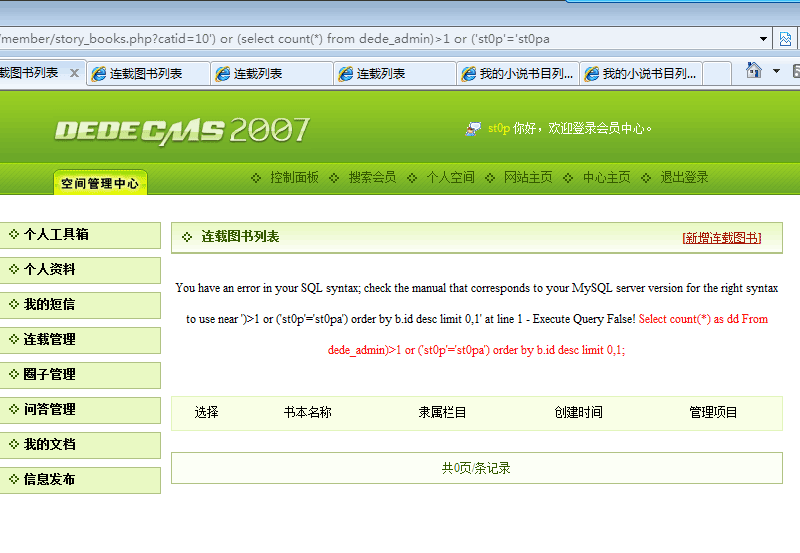The image size is (800, 553).
Task: Open a new blank tab
Action: [x=717, y=73]
